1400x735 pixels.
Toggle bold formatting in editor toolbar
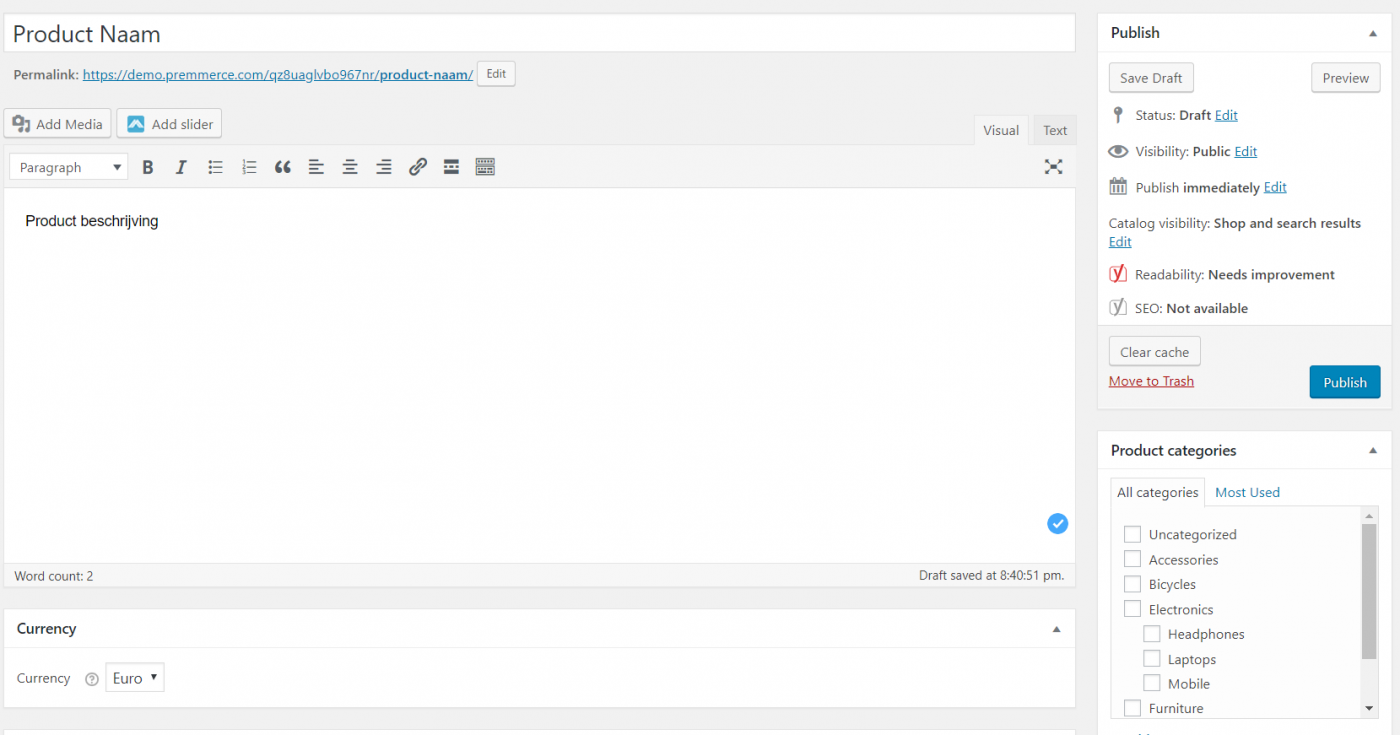pyautogui.click(x=148, y=167)
